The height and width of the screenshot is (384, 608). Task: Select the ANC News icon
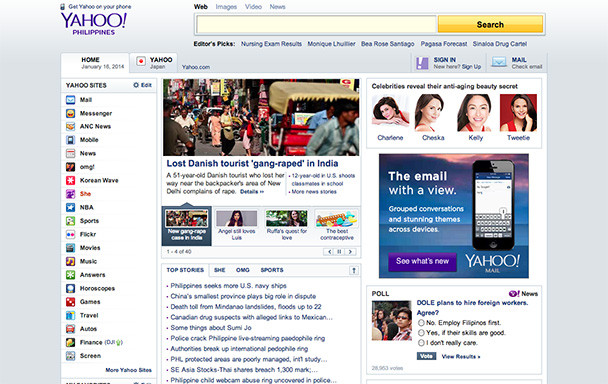pos(70,126)
